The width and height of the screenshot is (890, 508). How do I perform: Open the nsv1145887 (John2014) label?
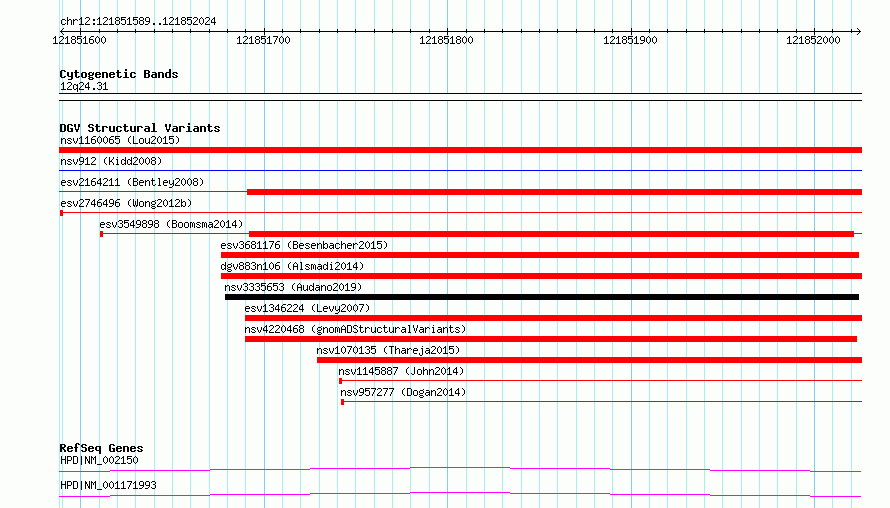pos(401,371)
